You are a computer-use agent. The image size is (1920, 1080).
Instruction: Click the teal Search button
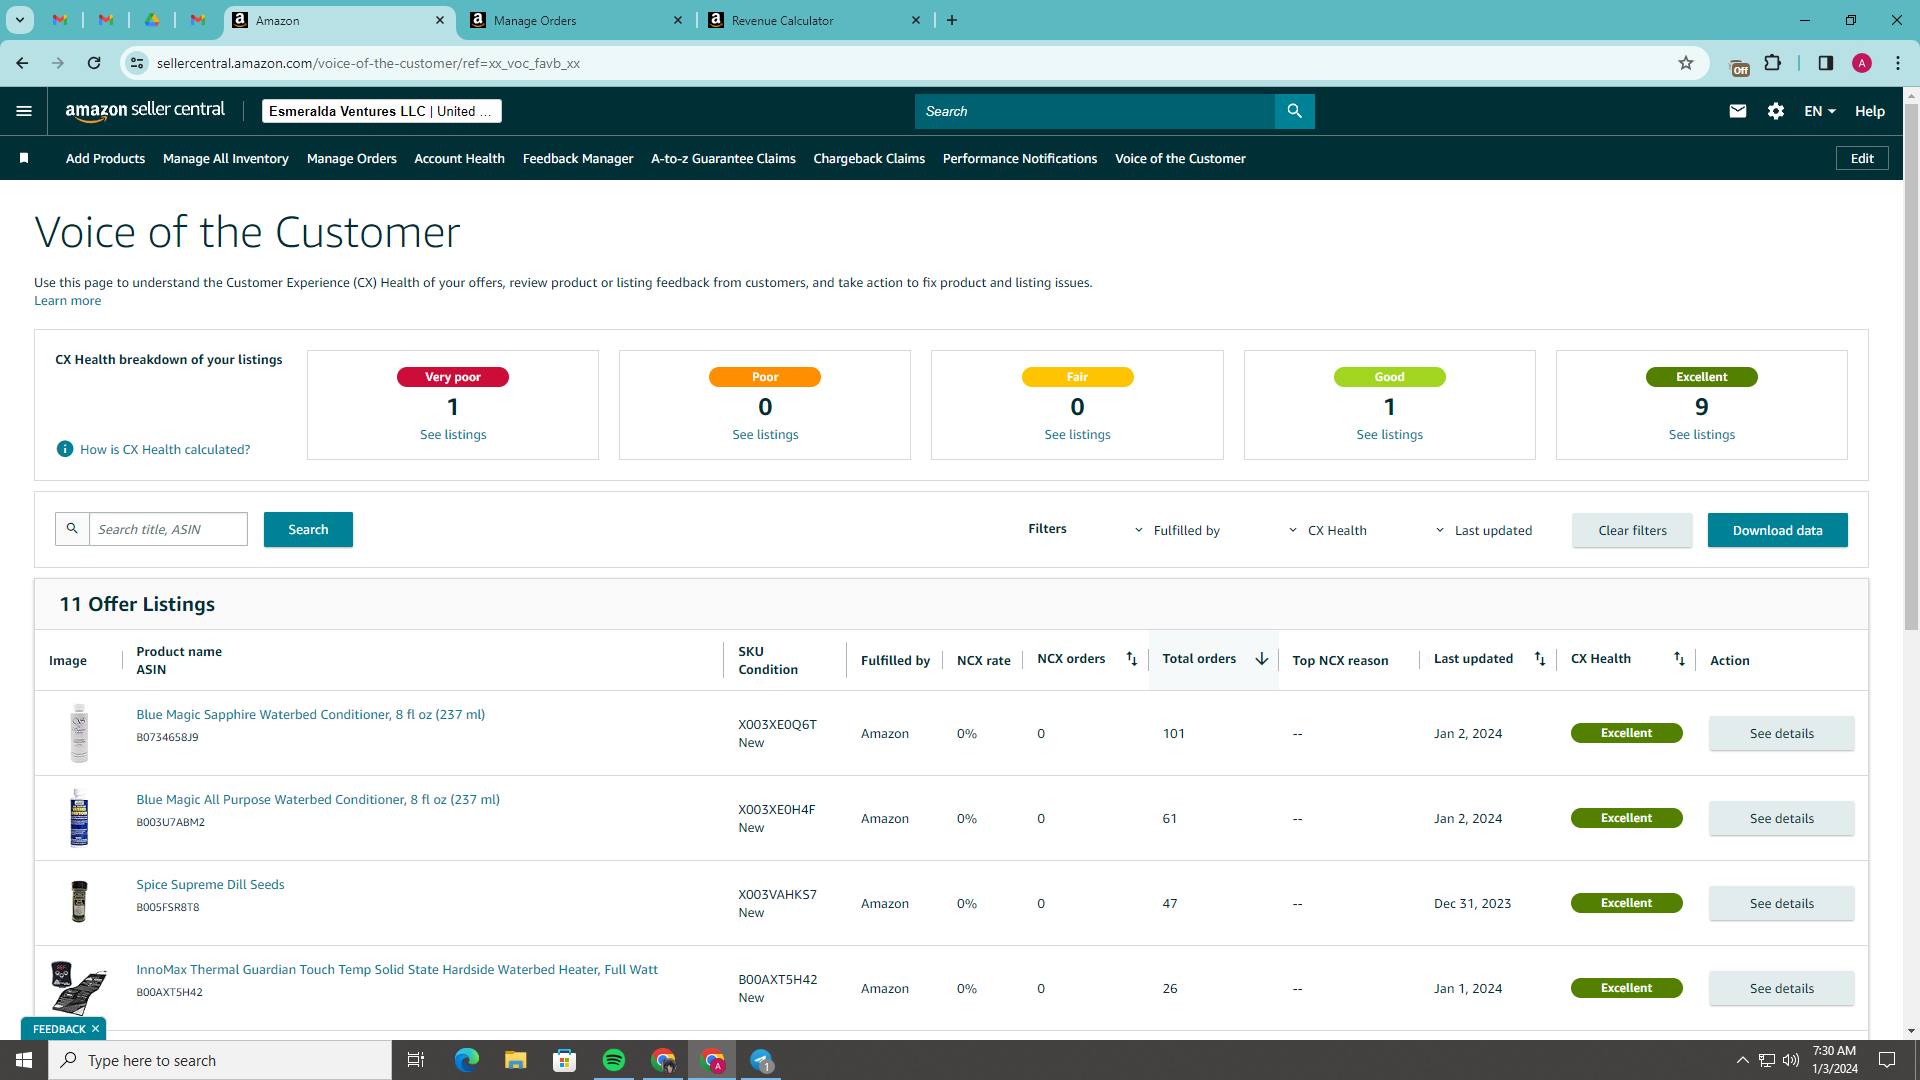coord(308,529)
